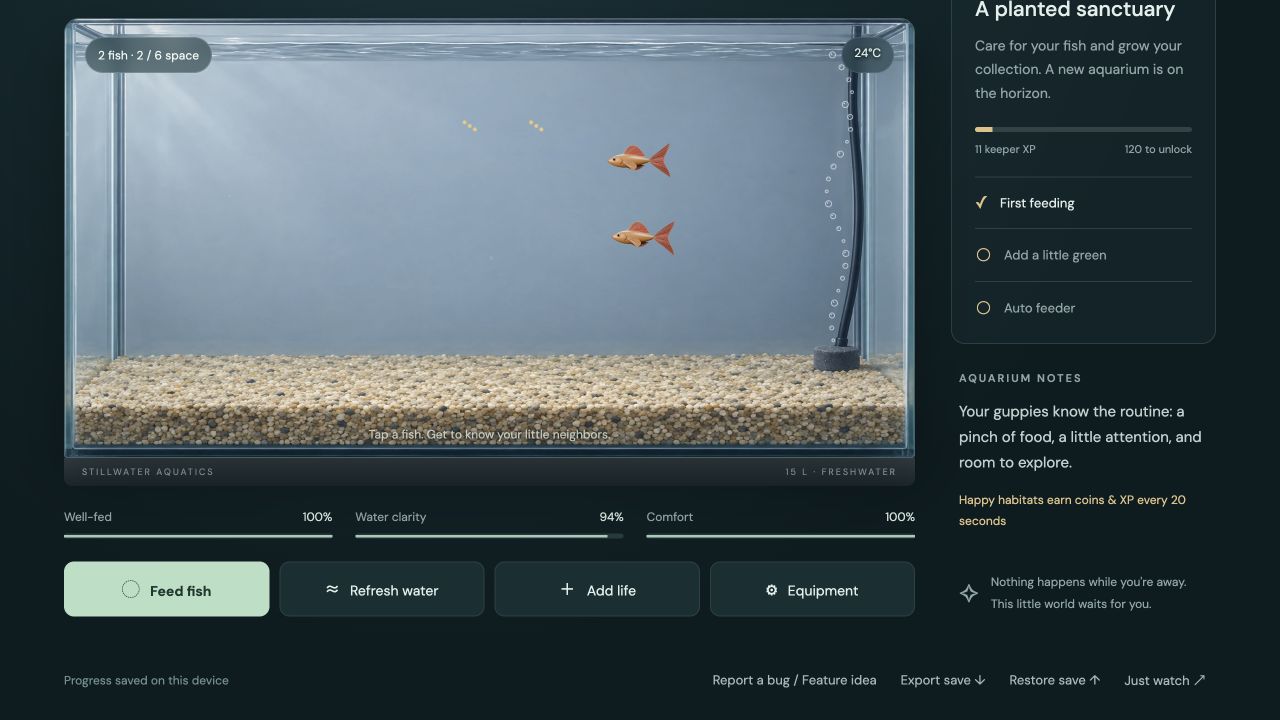Click the wave icon on Refresh water
Screen dimensions: 1280x720
(x=332, y=590)
